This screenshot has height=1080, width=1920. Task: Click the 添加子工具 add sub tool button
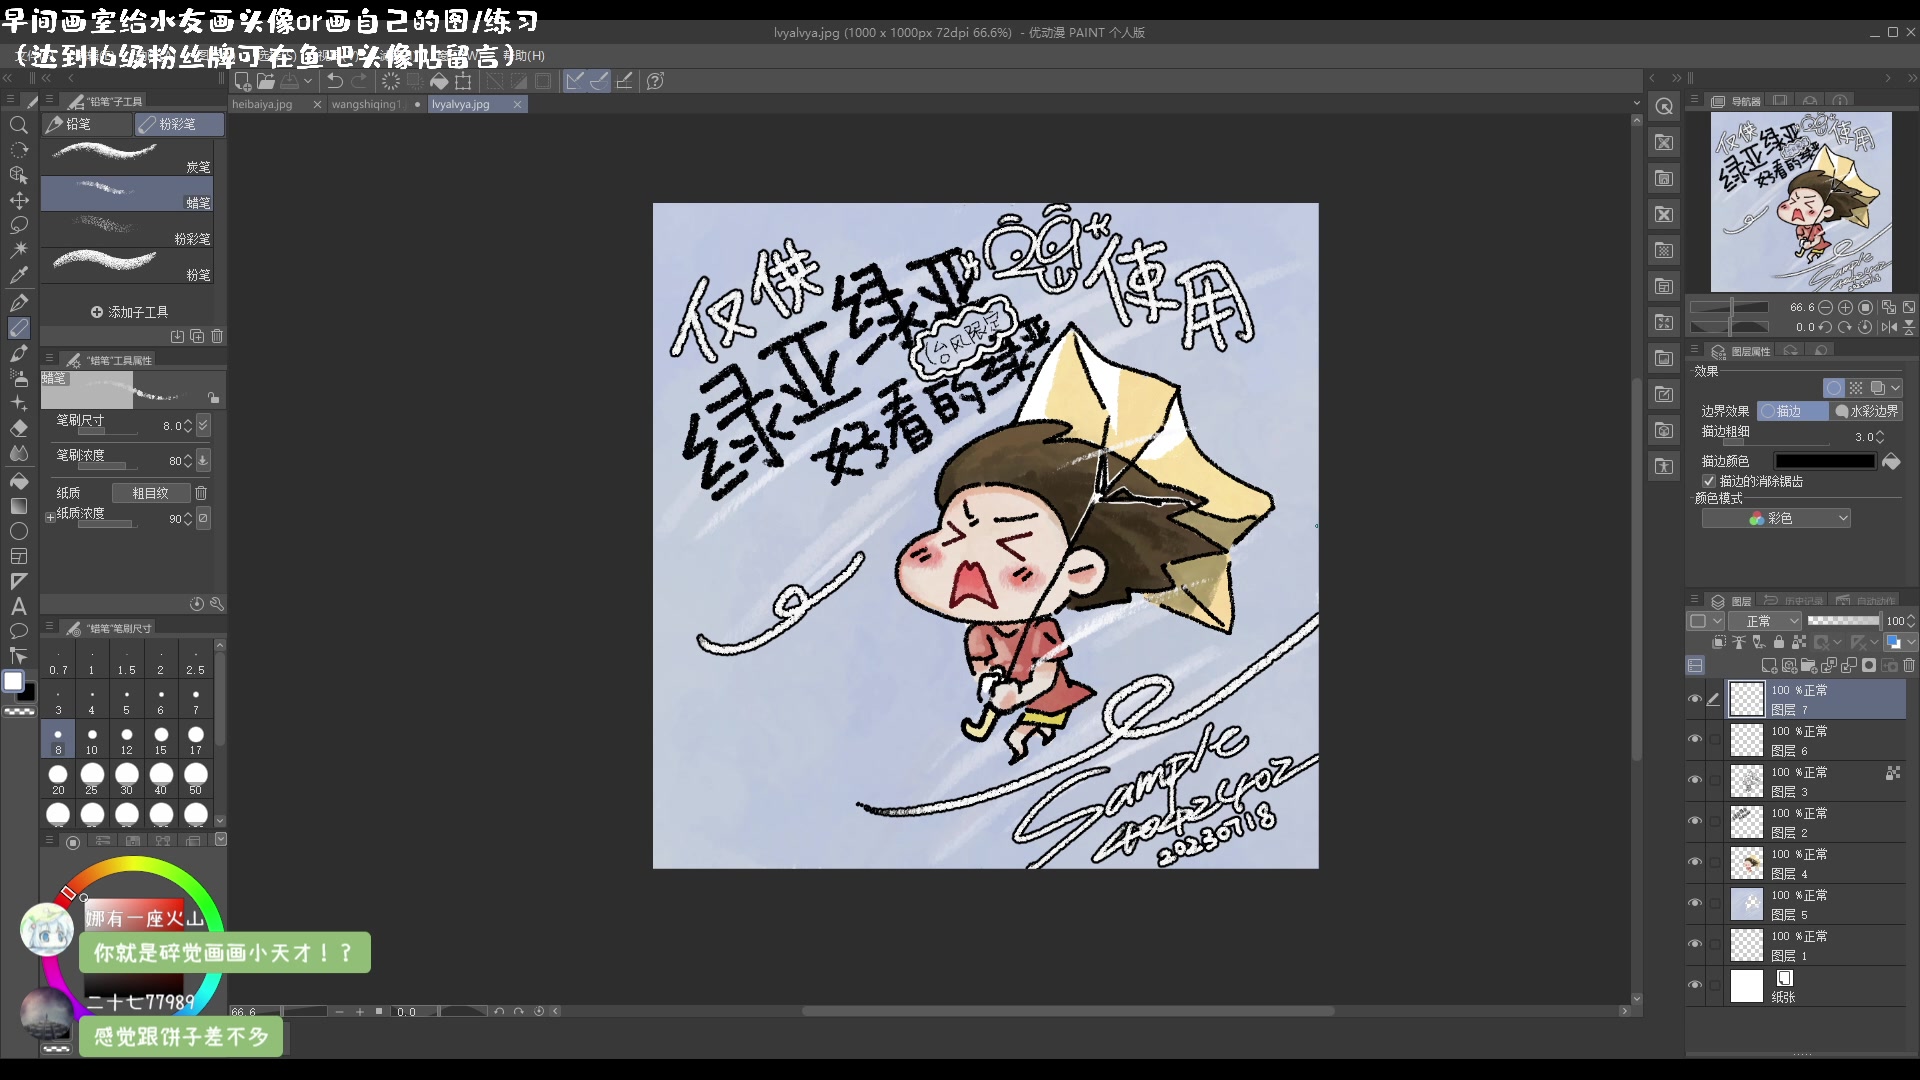point(129,312)
